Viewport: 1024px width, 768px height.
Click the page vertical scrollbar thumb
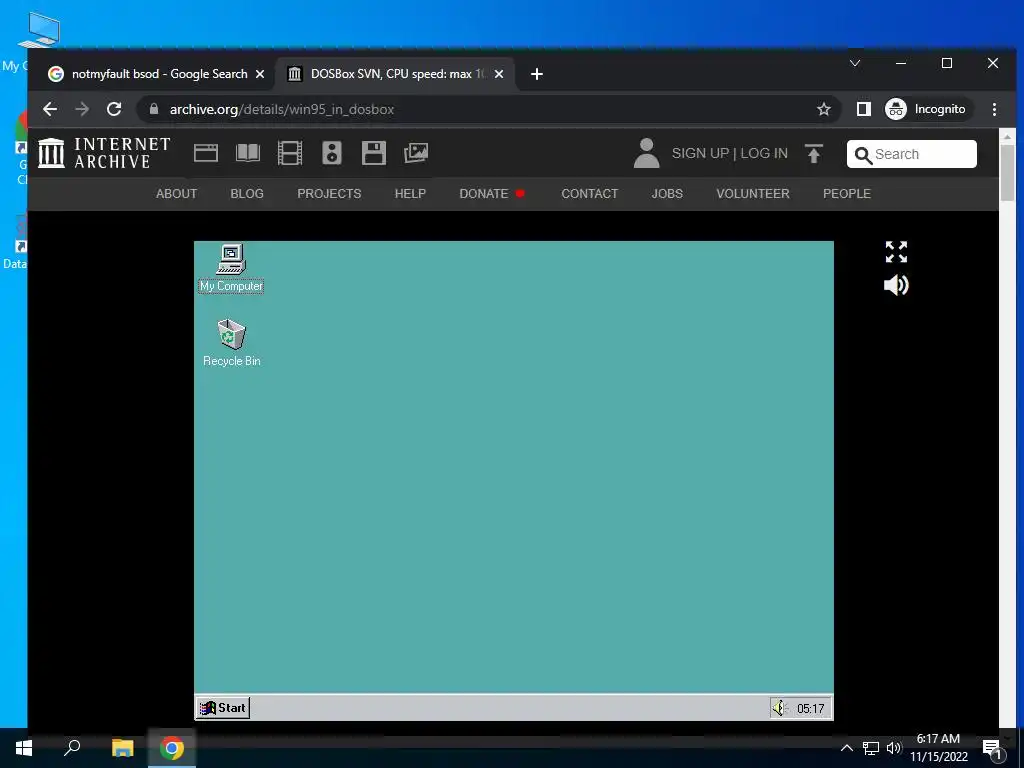pyautogui.click(x=1007, y=172)
